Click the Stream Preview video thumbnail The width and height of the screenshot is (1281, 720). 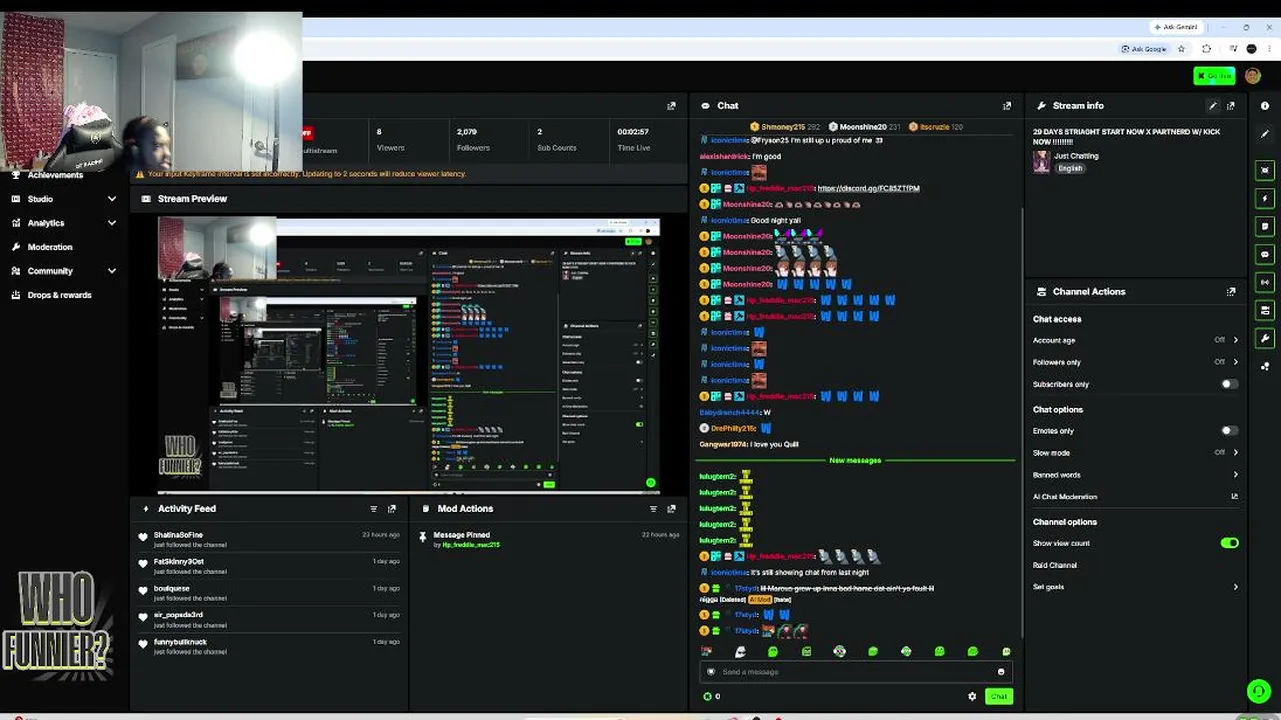pyautogui.click(x=409, y=355)
